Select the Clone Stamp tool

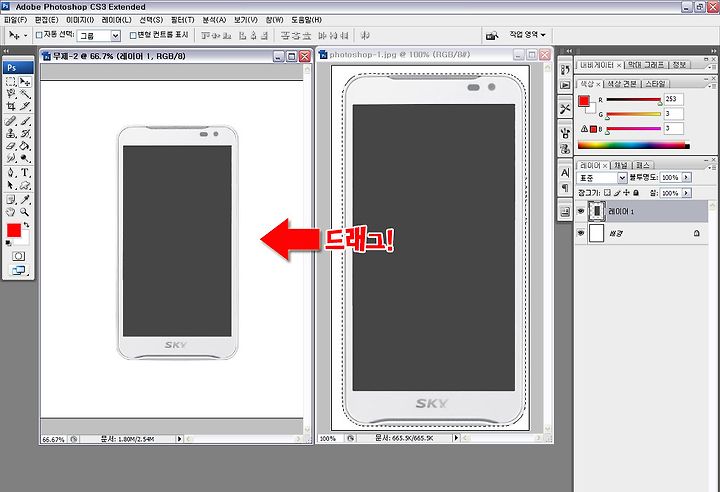[11, 134]
